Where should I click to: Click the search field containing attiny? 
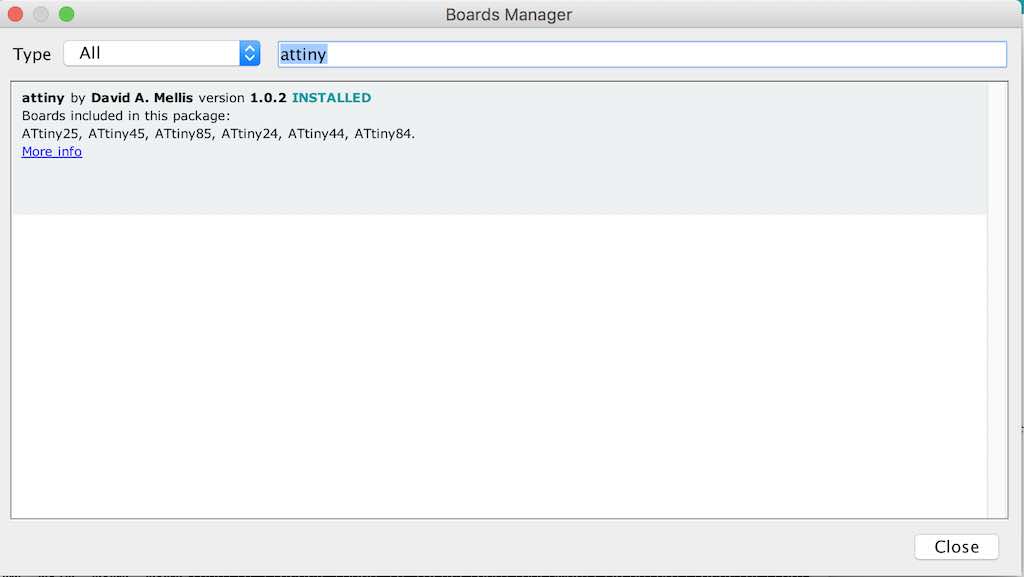pyautogui.click(x=642, y=54)
